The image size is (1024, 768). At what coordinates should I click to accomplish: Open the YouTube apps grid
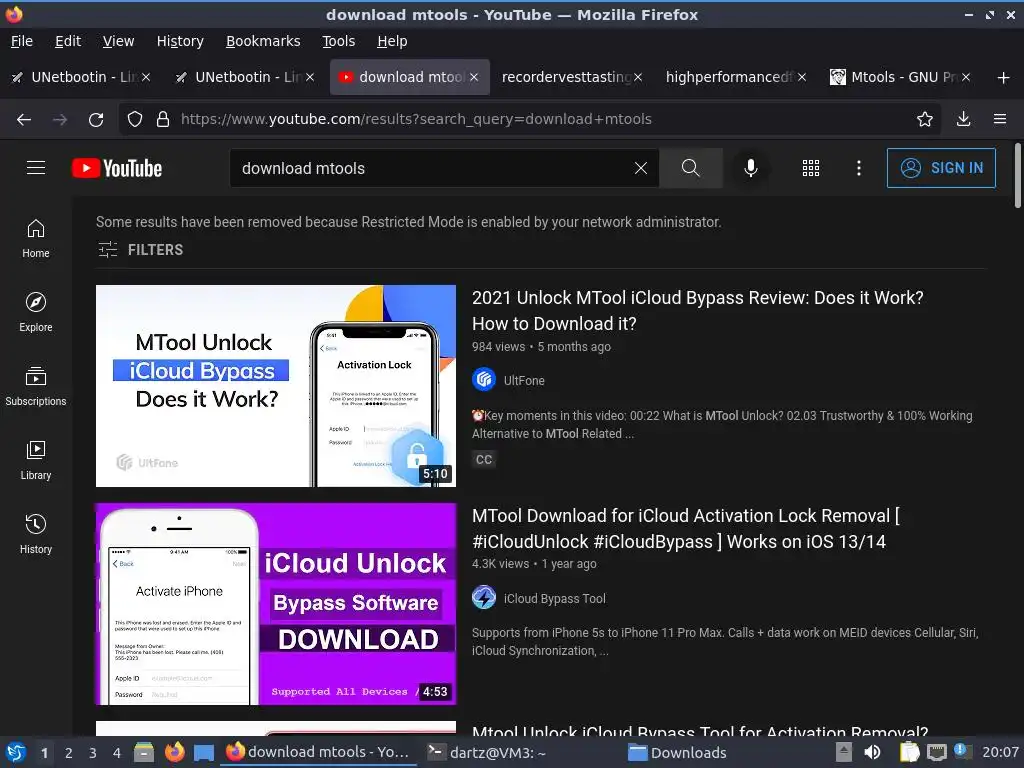pos(810,168)
